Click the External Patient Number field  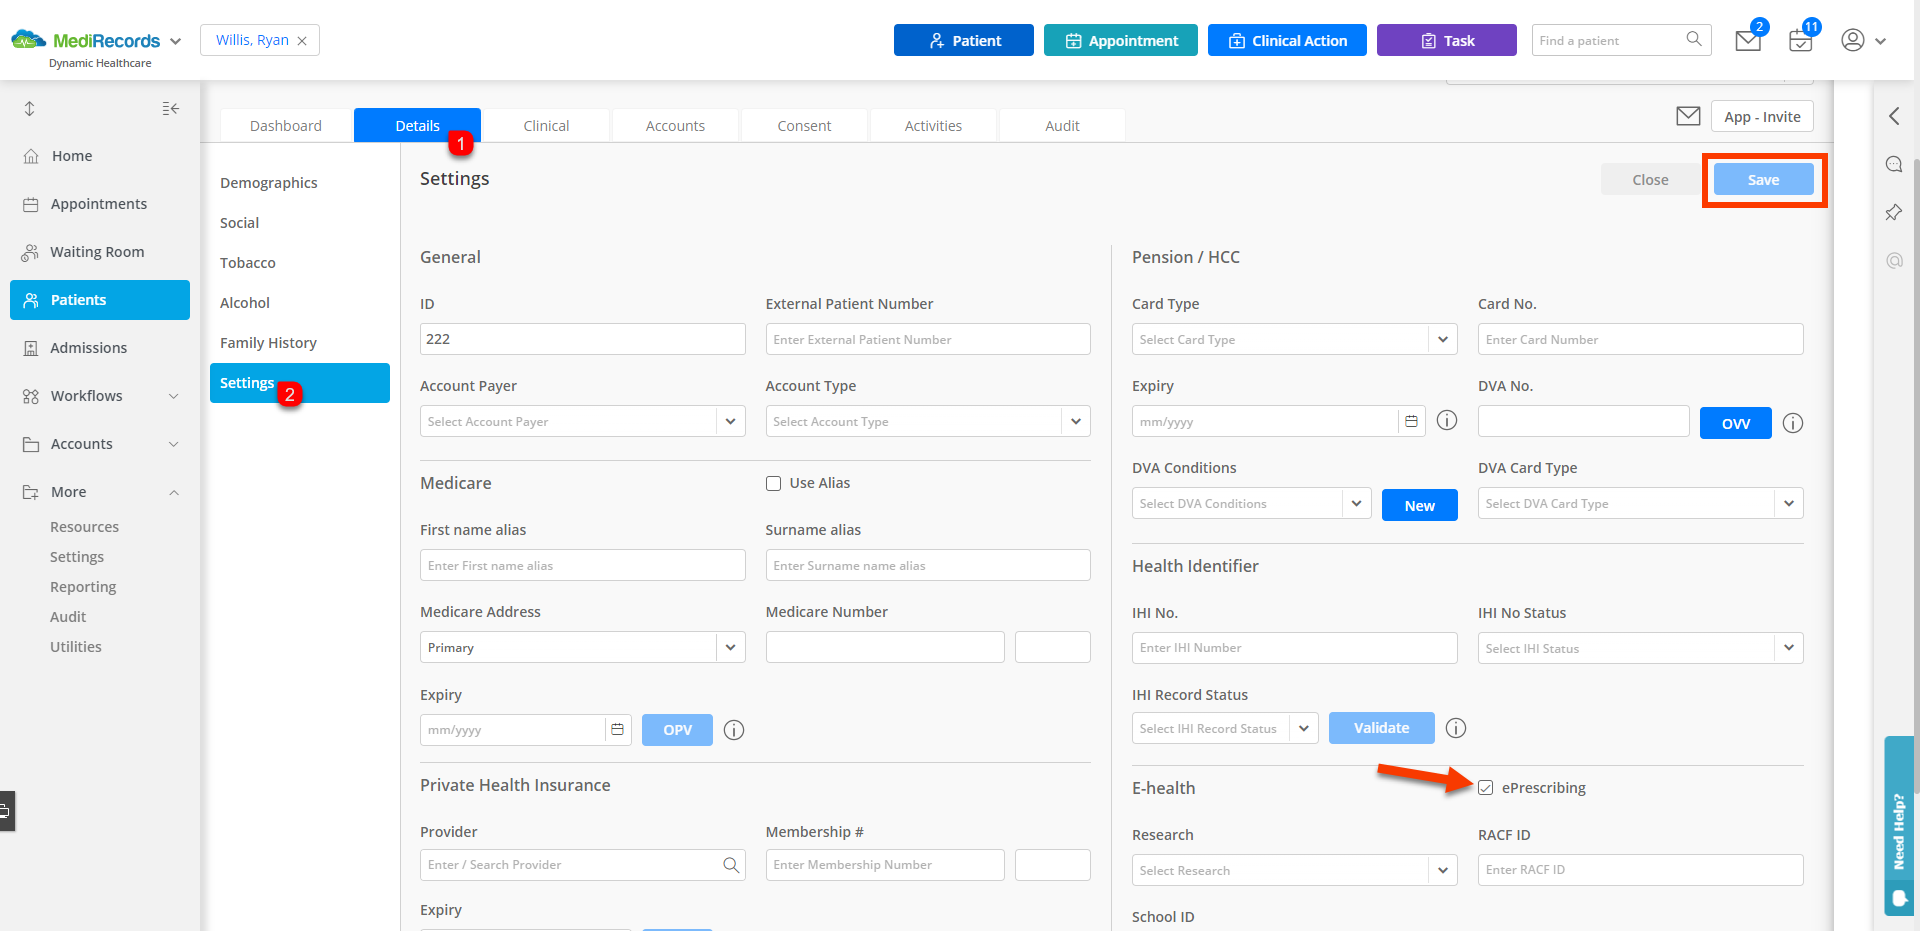point(927,340)
